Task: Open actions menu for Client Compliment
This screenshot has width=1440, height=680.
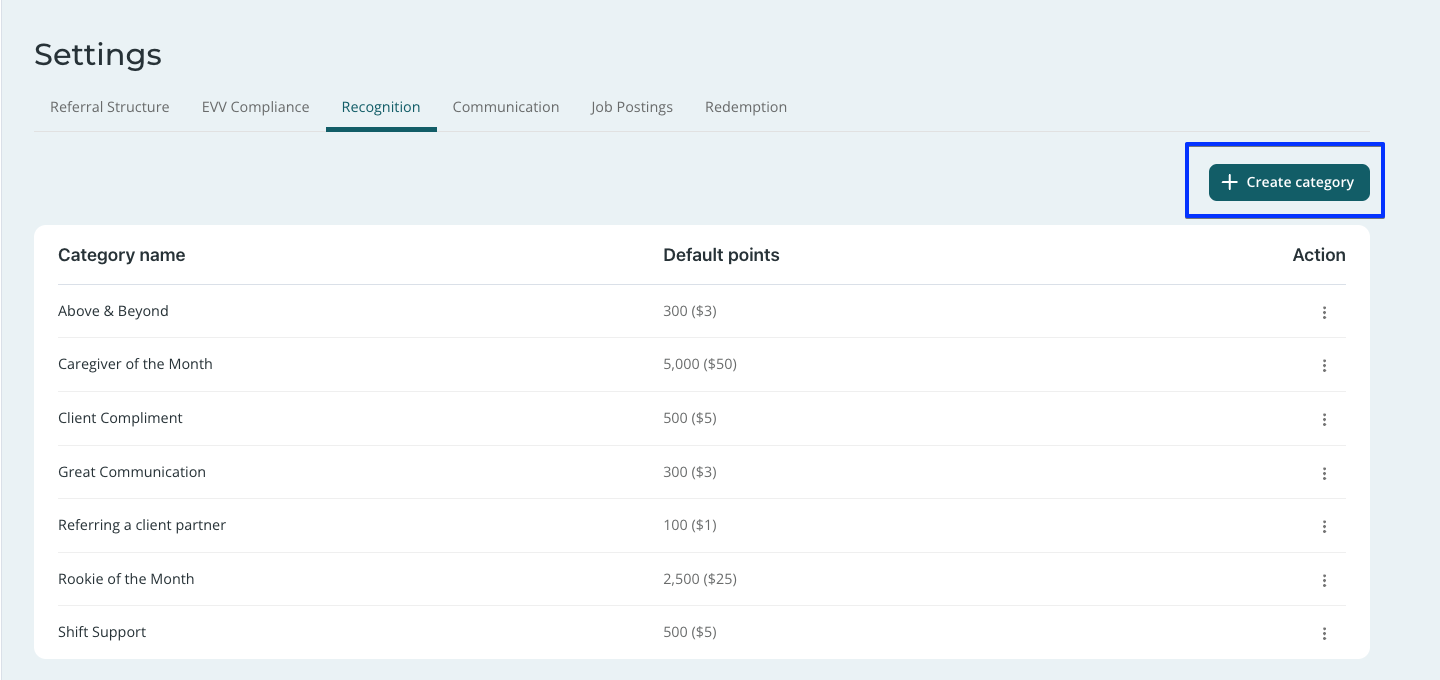Action: [1324, 419]
